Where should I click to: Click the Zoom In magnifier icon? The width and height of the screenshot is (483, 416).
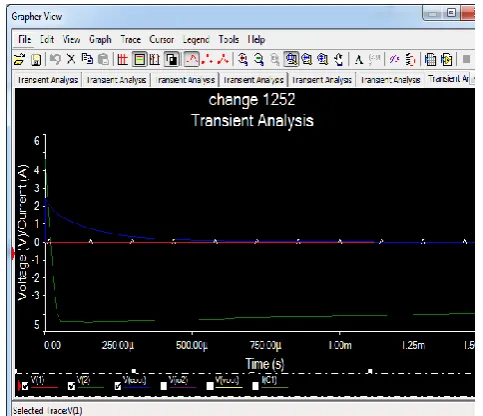pos(243,59)
